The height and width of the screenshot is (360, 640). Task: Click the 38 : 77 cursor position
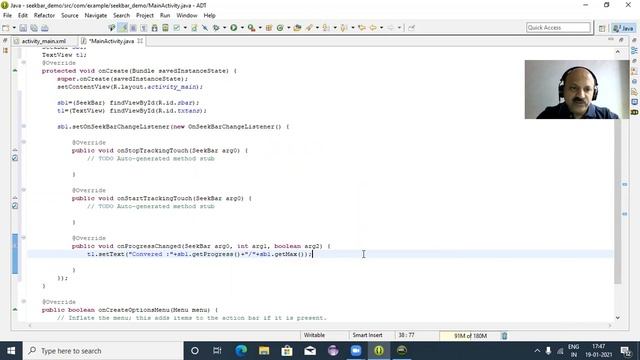click(406, 335)
